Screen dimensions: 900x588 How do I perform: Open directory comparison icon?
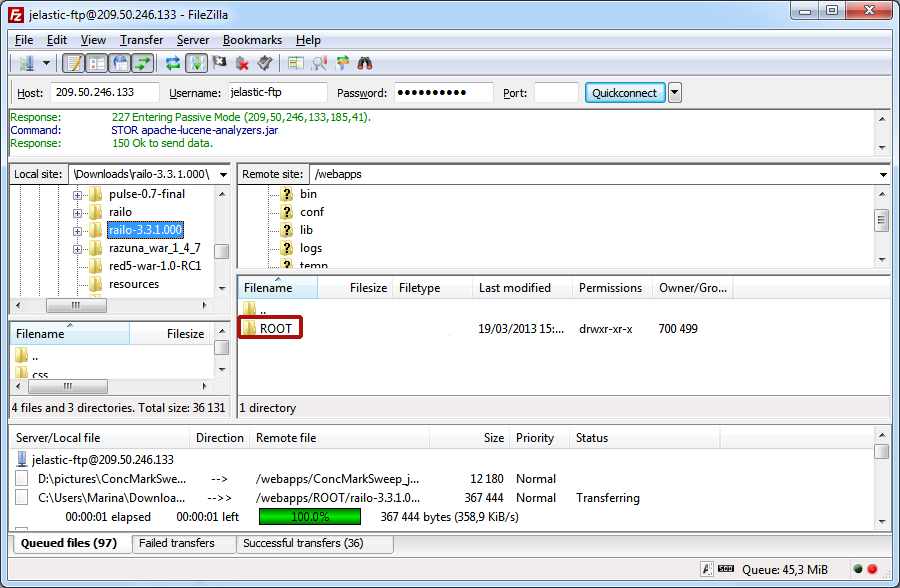(x=296, y=63)
